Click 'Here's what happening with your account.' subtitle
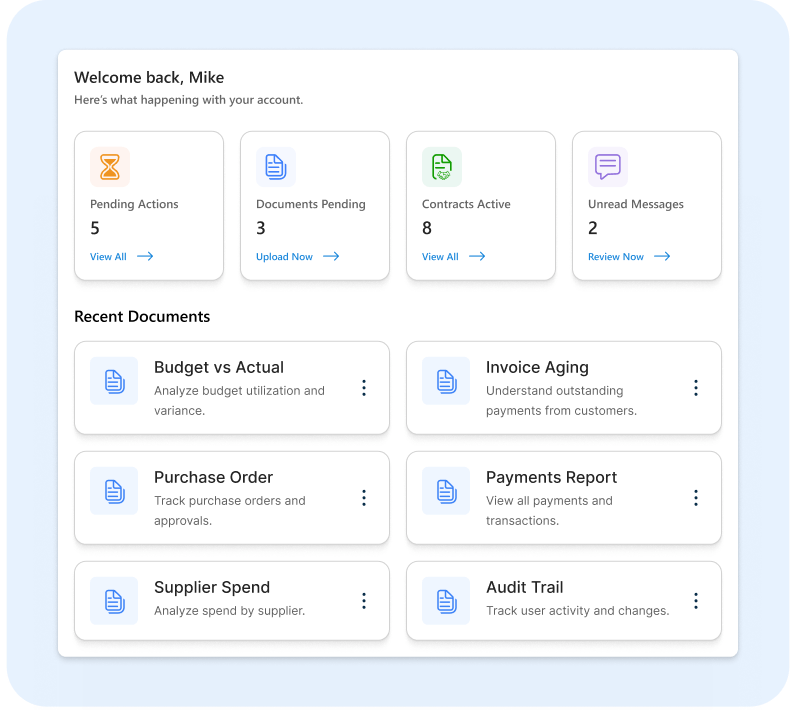Screen dimensions: 796x710 [x=188, y=100]
